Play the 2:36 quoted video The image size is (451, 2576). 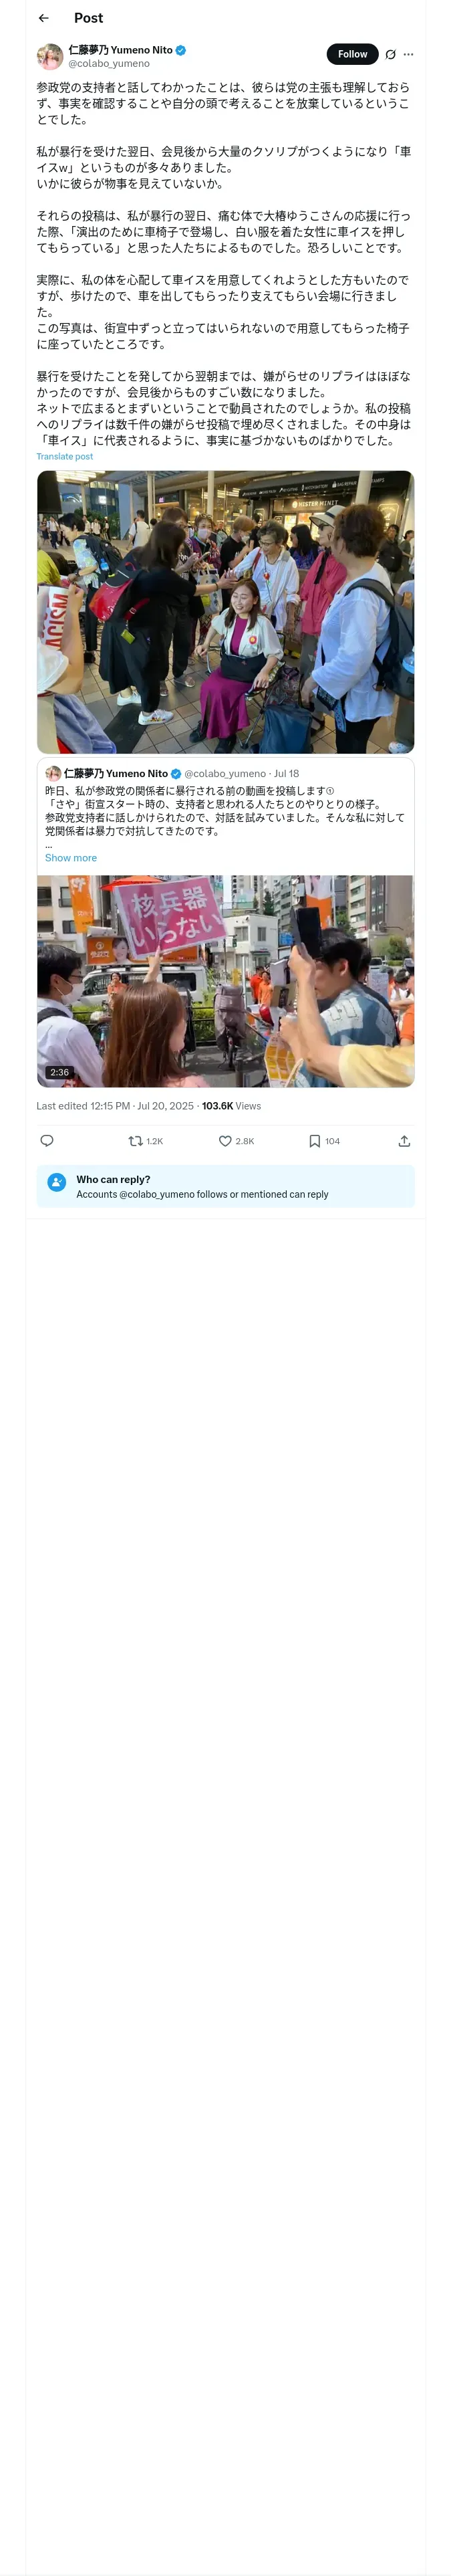coord(225,980)
